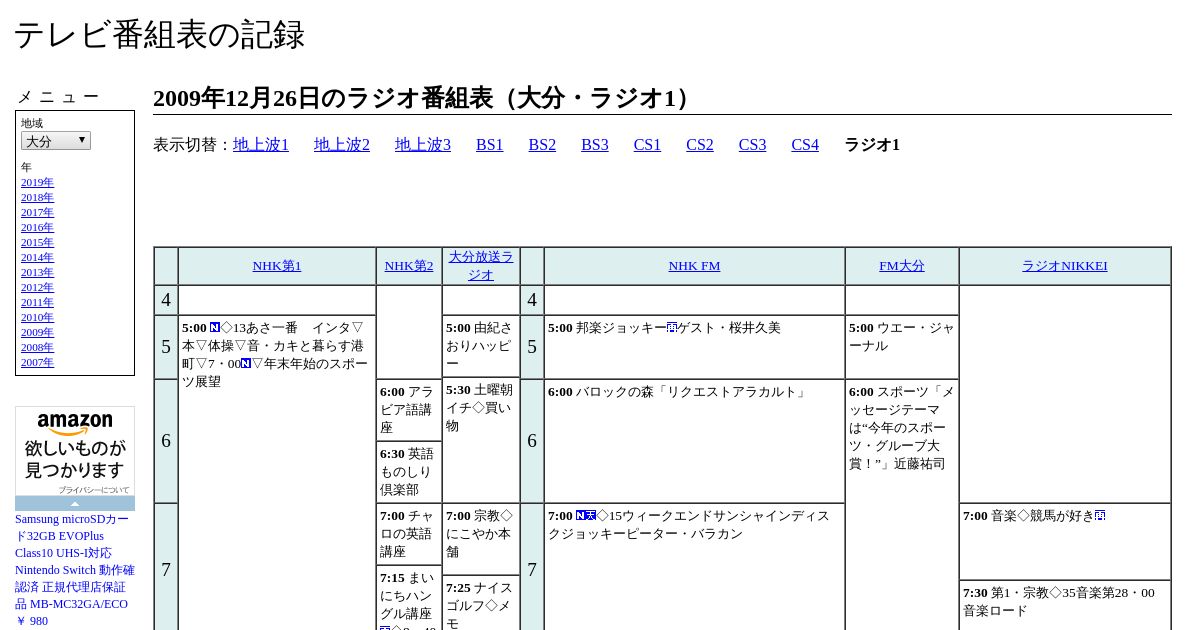Click the Amazon ad banner image

point(75,451)
